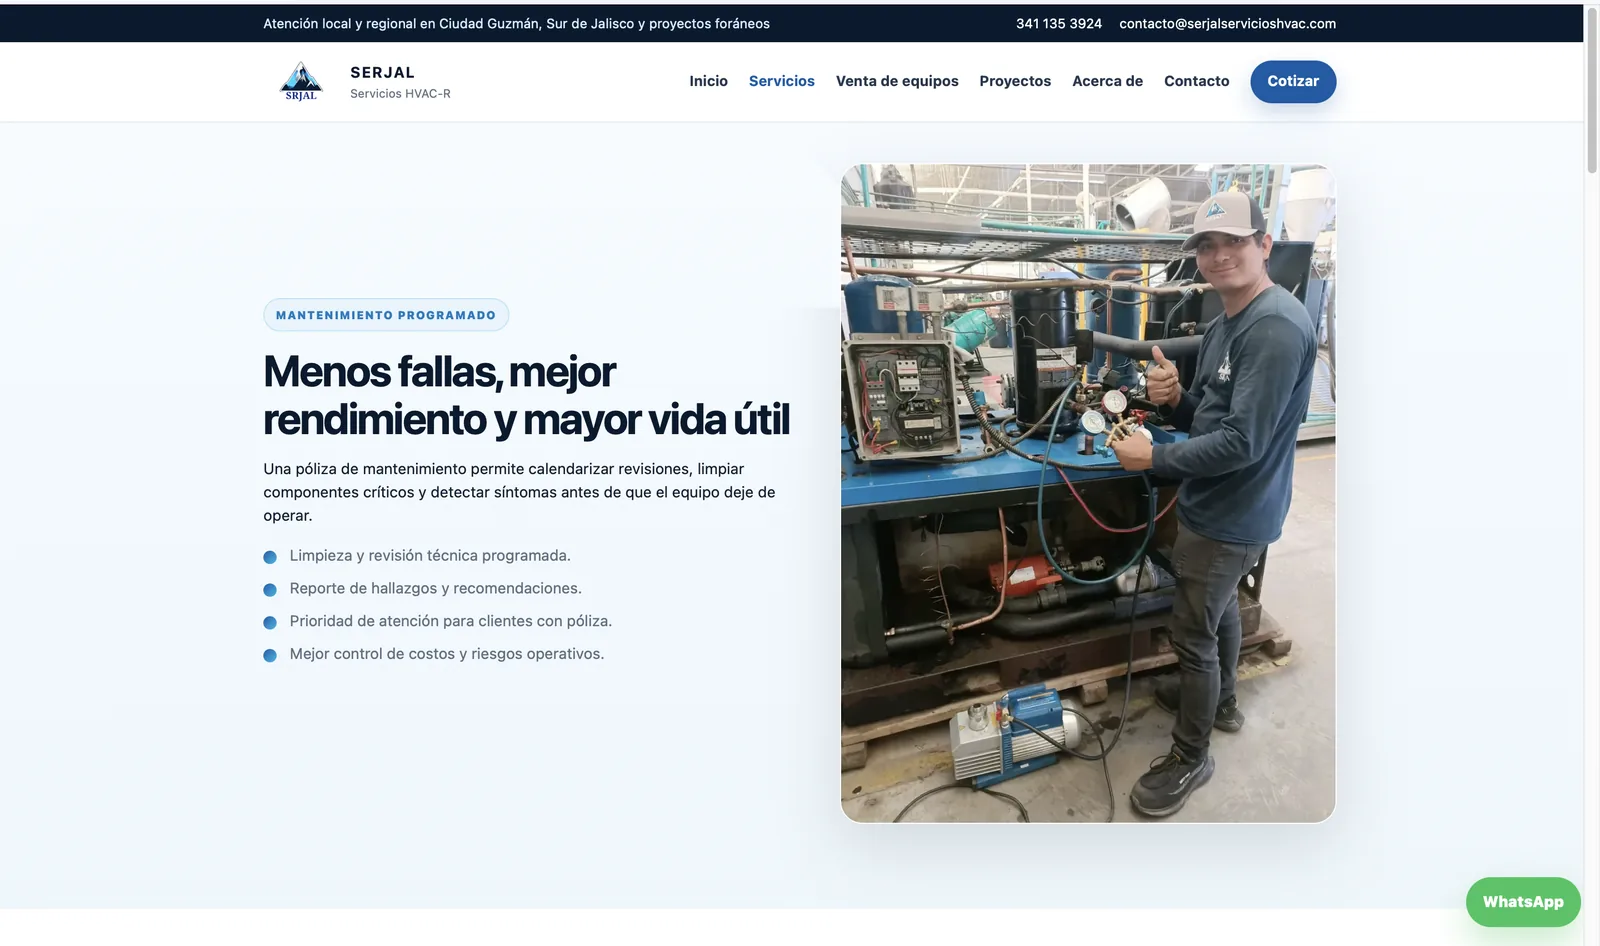Click the SERJAL brand name text
Image resolution: width=1600 pixels, height=946 pixels.
pos(382,72)
